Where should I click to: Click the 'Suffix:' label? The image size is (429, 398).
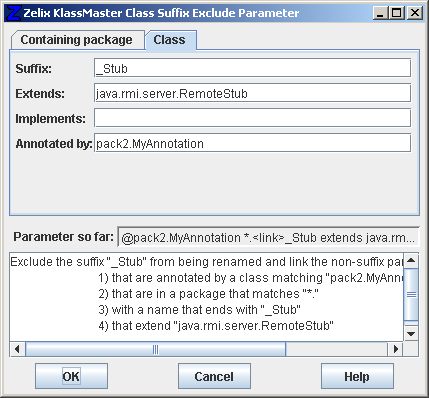coord(34,69)
